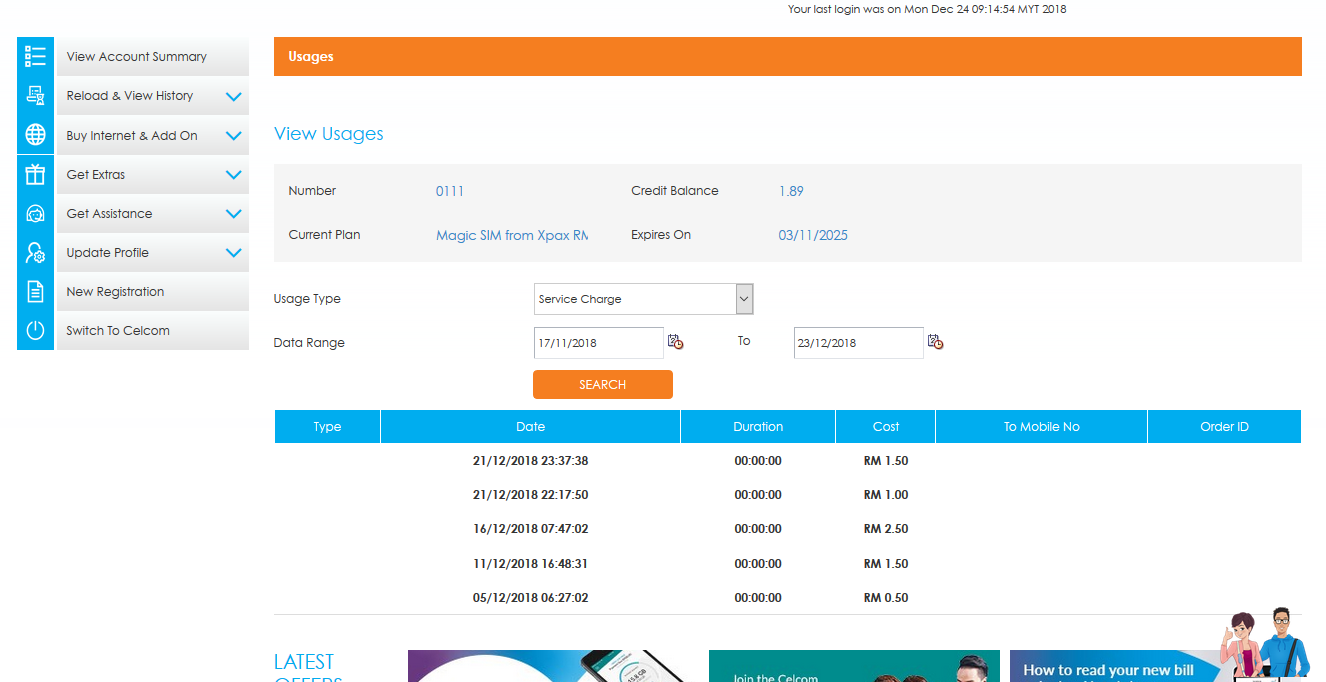1326x682 pixels.
Task: Click the account summary list icon
Action: 35,57
